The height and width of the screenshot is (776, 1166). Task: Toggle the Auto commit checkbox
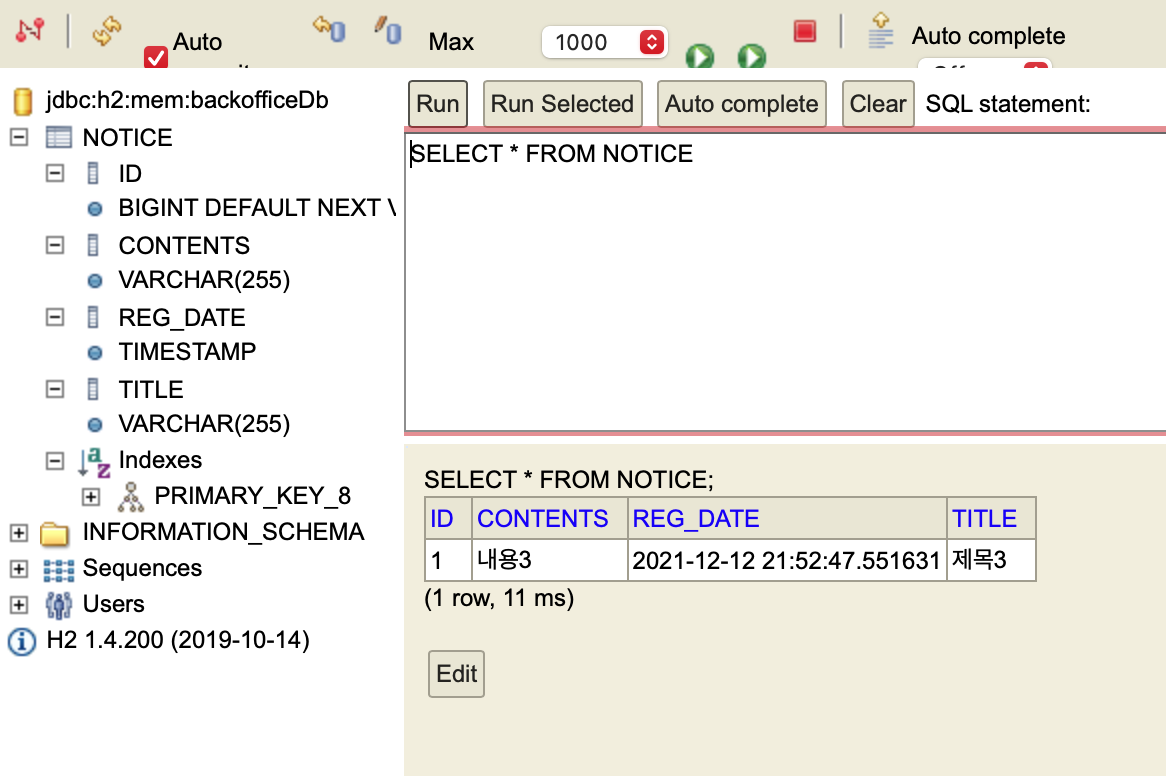[x=155, y=56]
